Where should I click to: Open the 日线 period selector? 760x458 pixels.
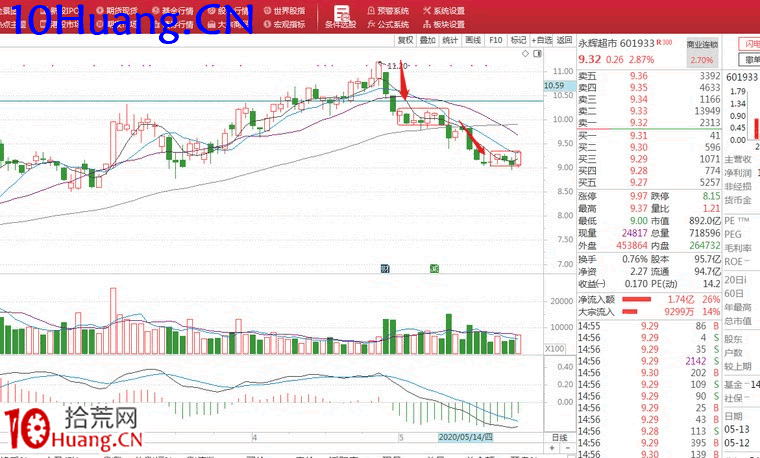click(x=559, y=437)
